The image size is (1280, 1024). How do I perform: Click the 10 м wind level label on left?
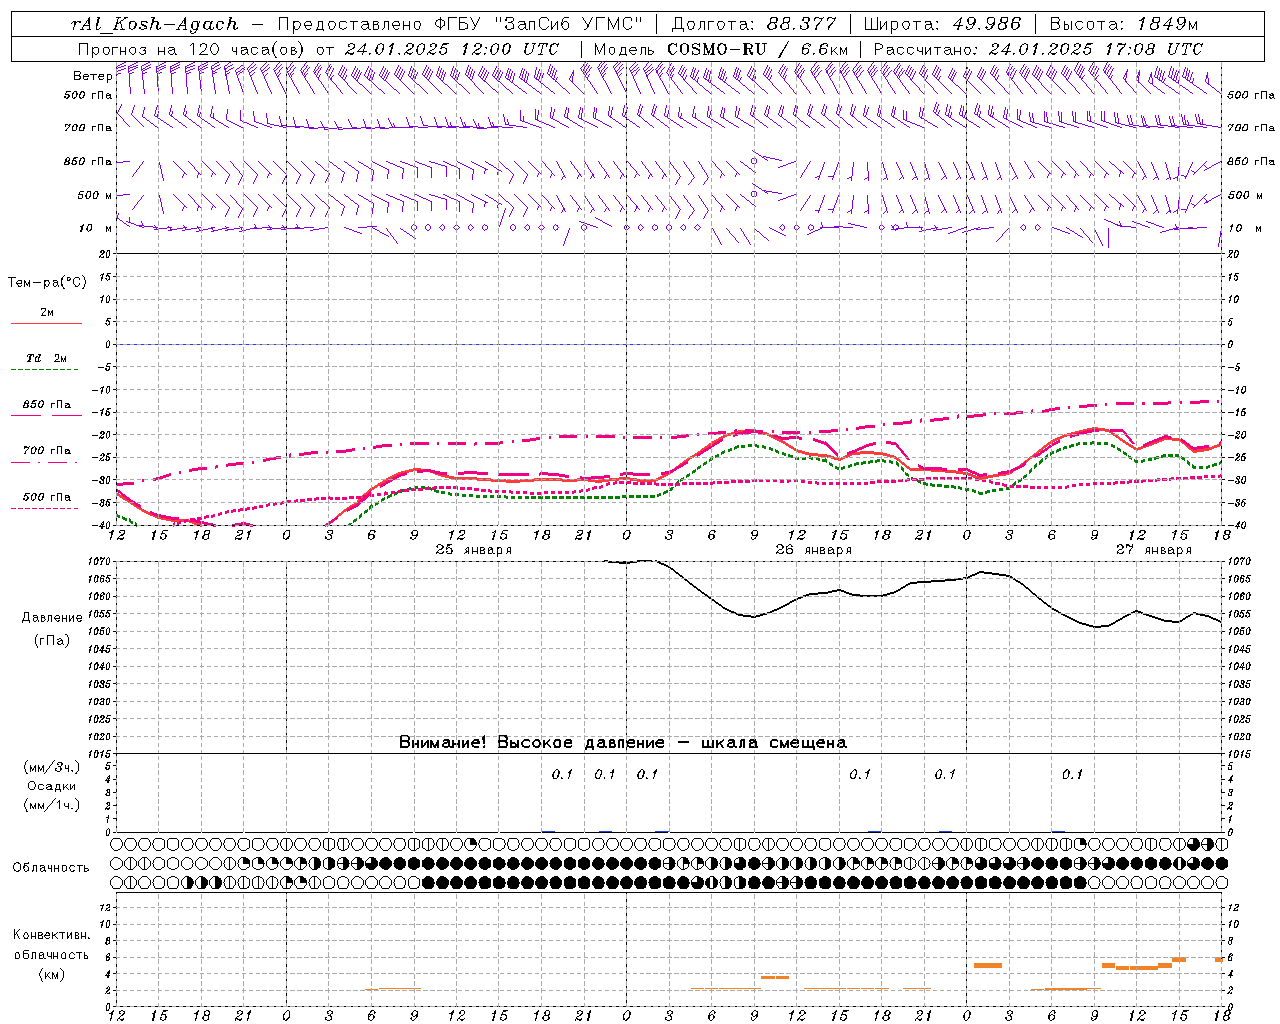coord(96,228)
